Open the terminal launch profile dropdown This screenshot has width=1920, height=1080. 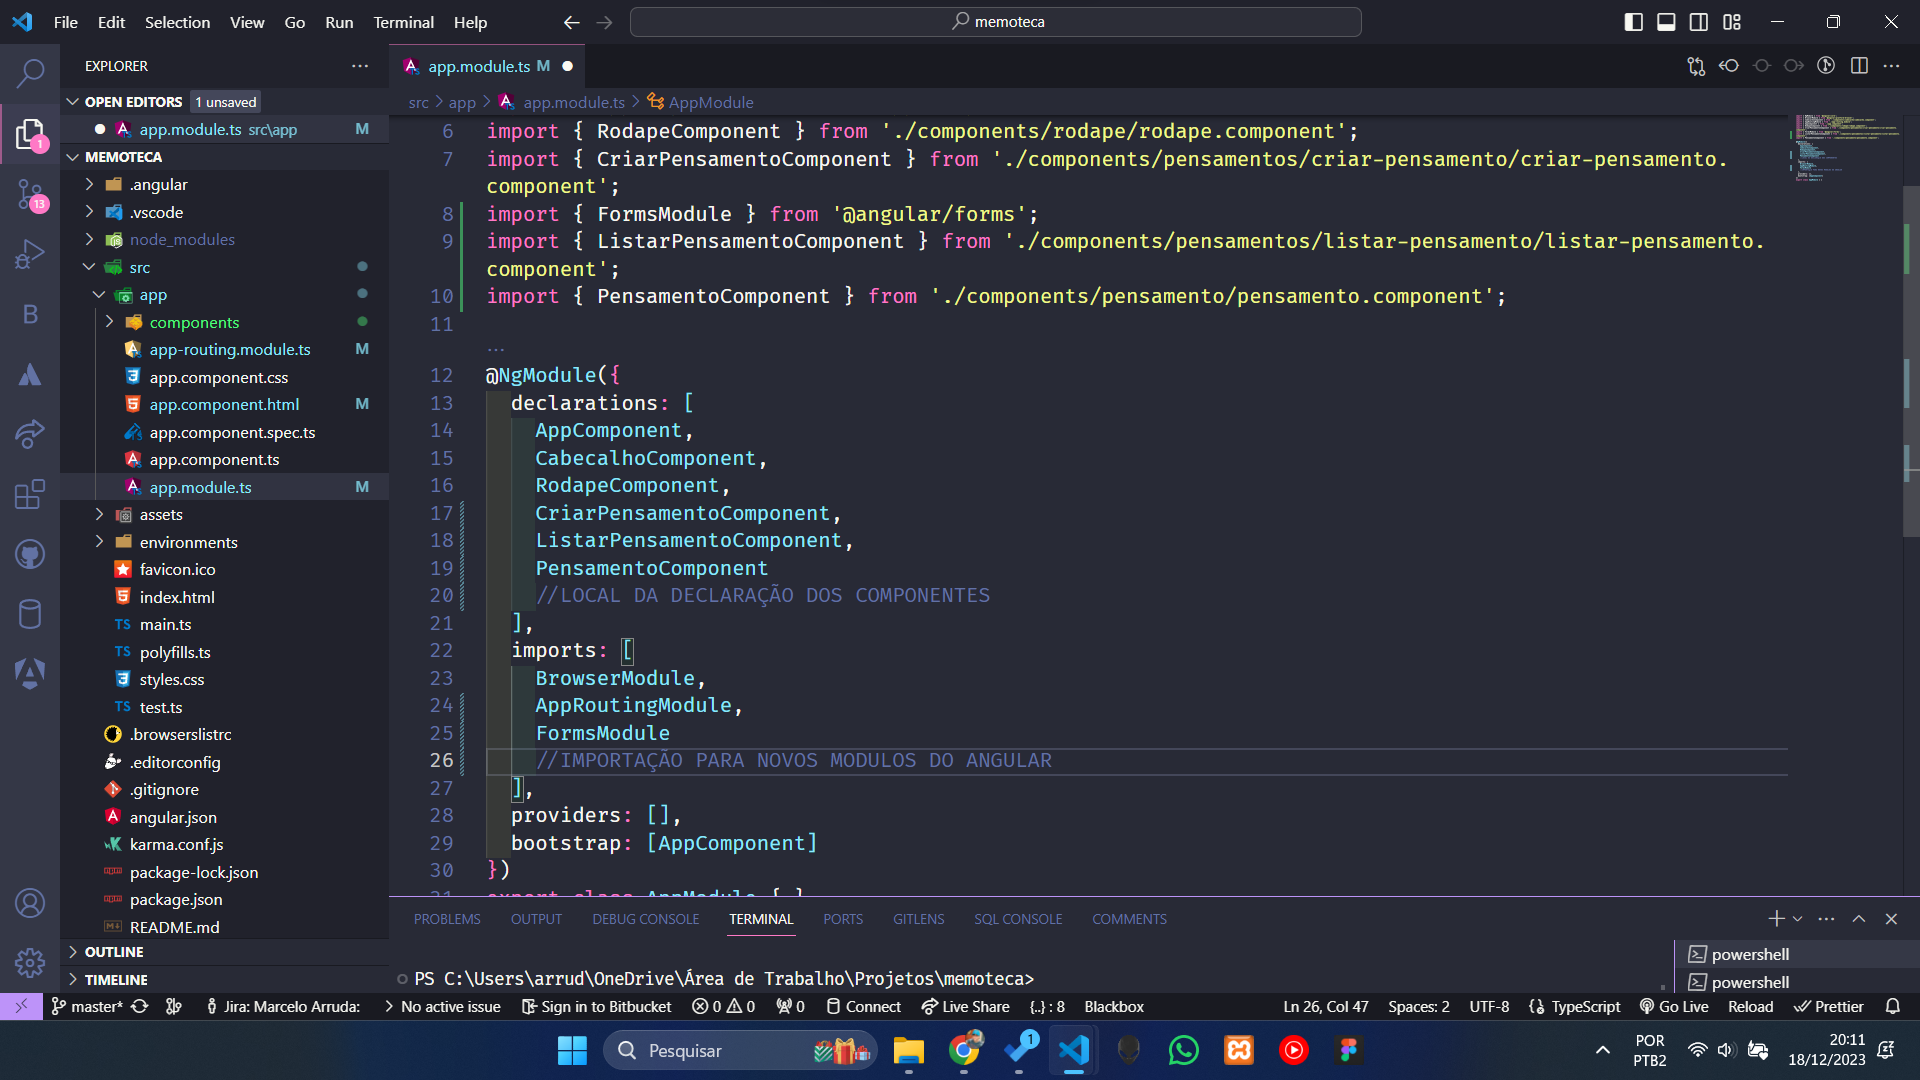pos(1798,919)
